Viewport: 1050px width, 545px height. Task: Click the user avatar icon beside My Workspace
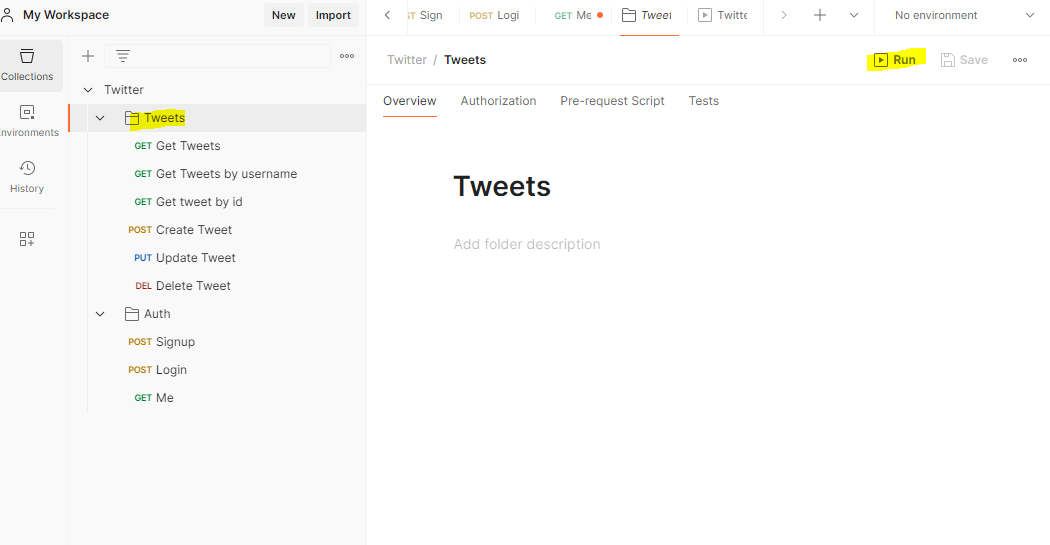pyautogui.click(x=7, y=15)
